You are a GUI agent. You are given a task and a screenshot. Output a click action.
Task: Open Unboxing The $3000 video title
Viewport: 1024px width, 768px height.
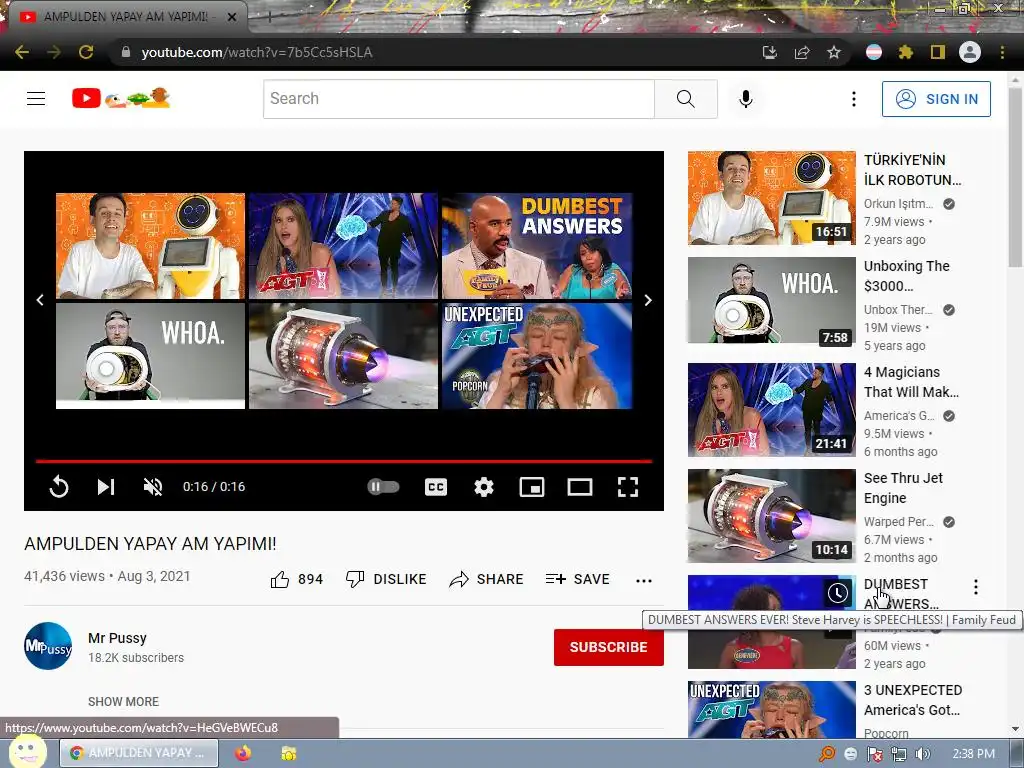click(906, 276)
